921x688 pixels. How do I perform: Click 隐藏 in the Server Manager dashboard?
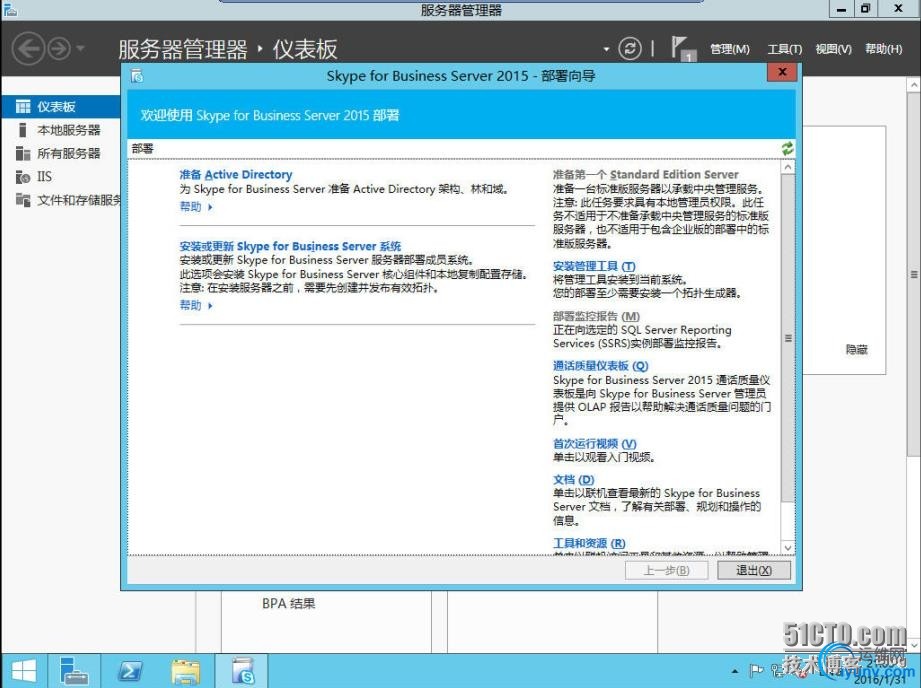(x=856, y=350)
